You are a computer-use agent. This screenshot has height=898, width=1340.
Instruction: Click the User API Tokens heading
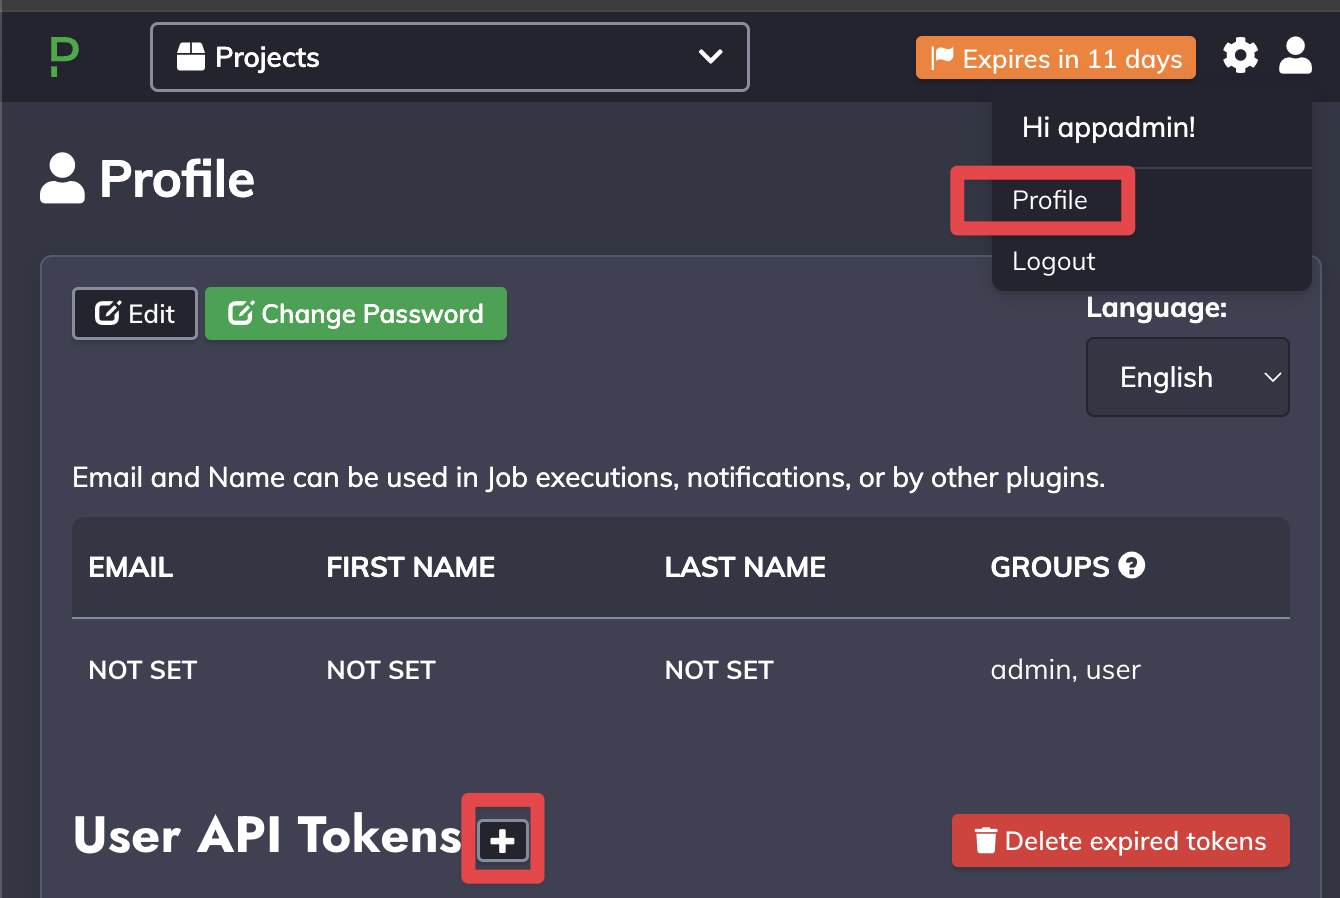pos(267,835)
